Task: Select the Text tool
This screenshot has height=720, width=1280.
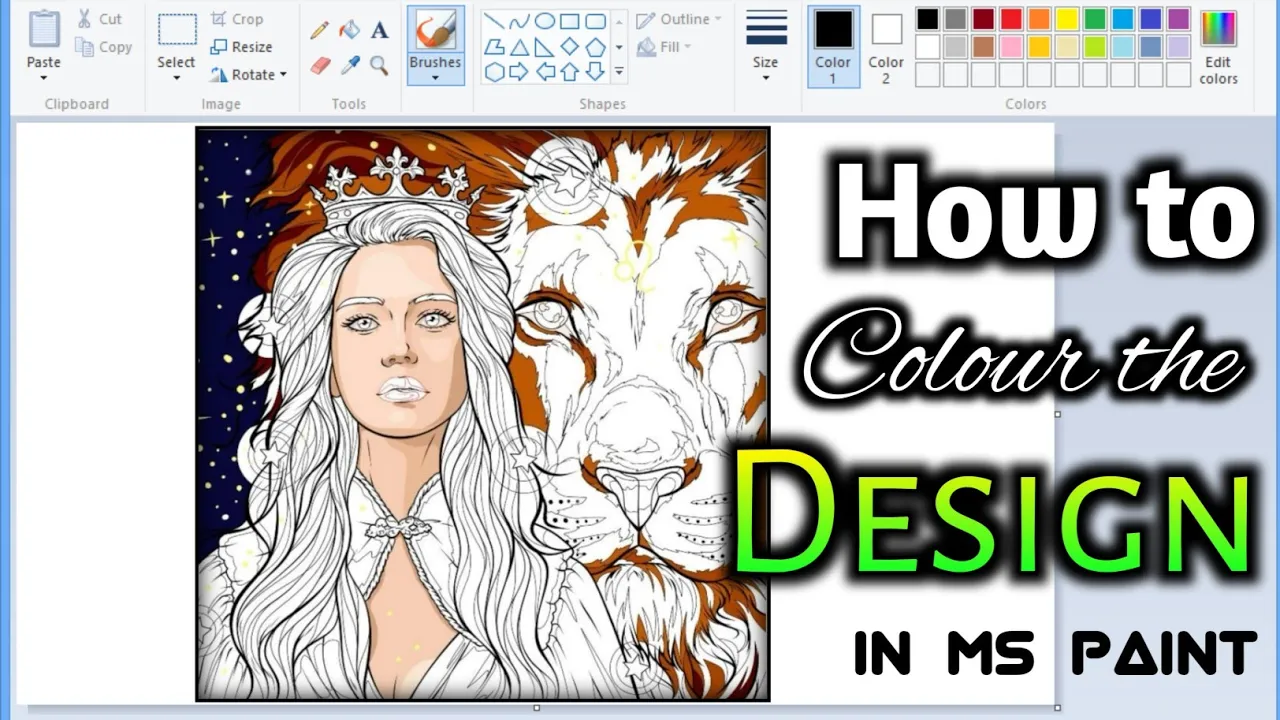Action: coord(379,30)
